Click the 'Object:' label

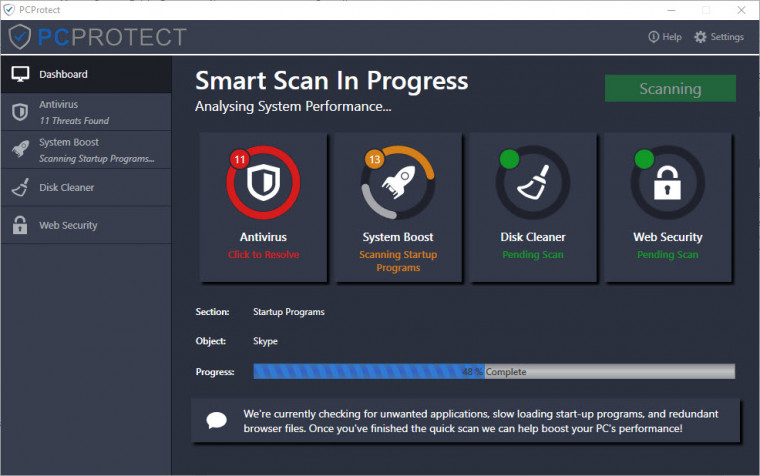point(210,341)
